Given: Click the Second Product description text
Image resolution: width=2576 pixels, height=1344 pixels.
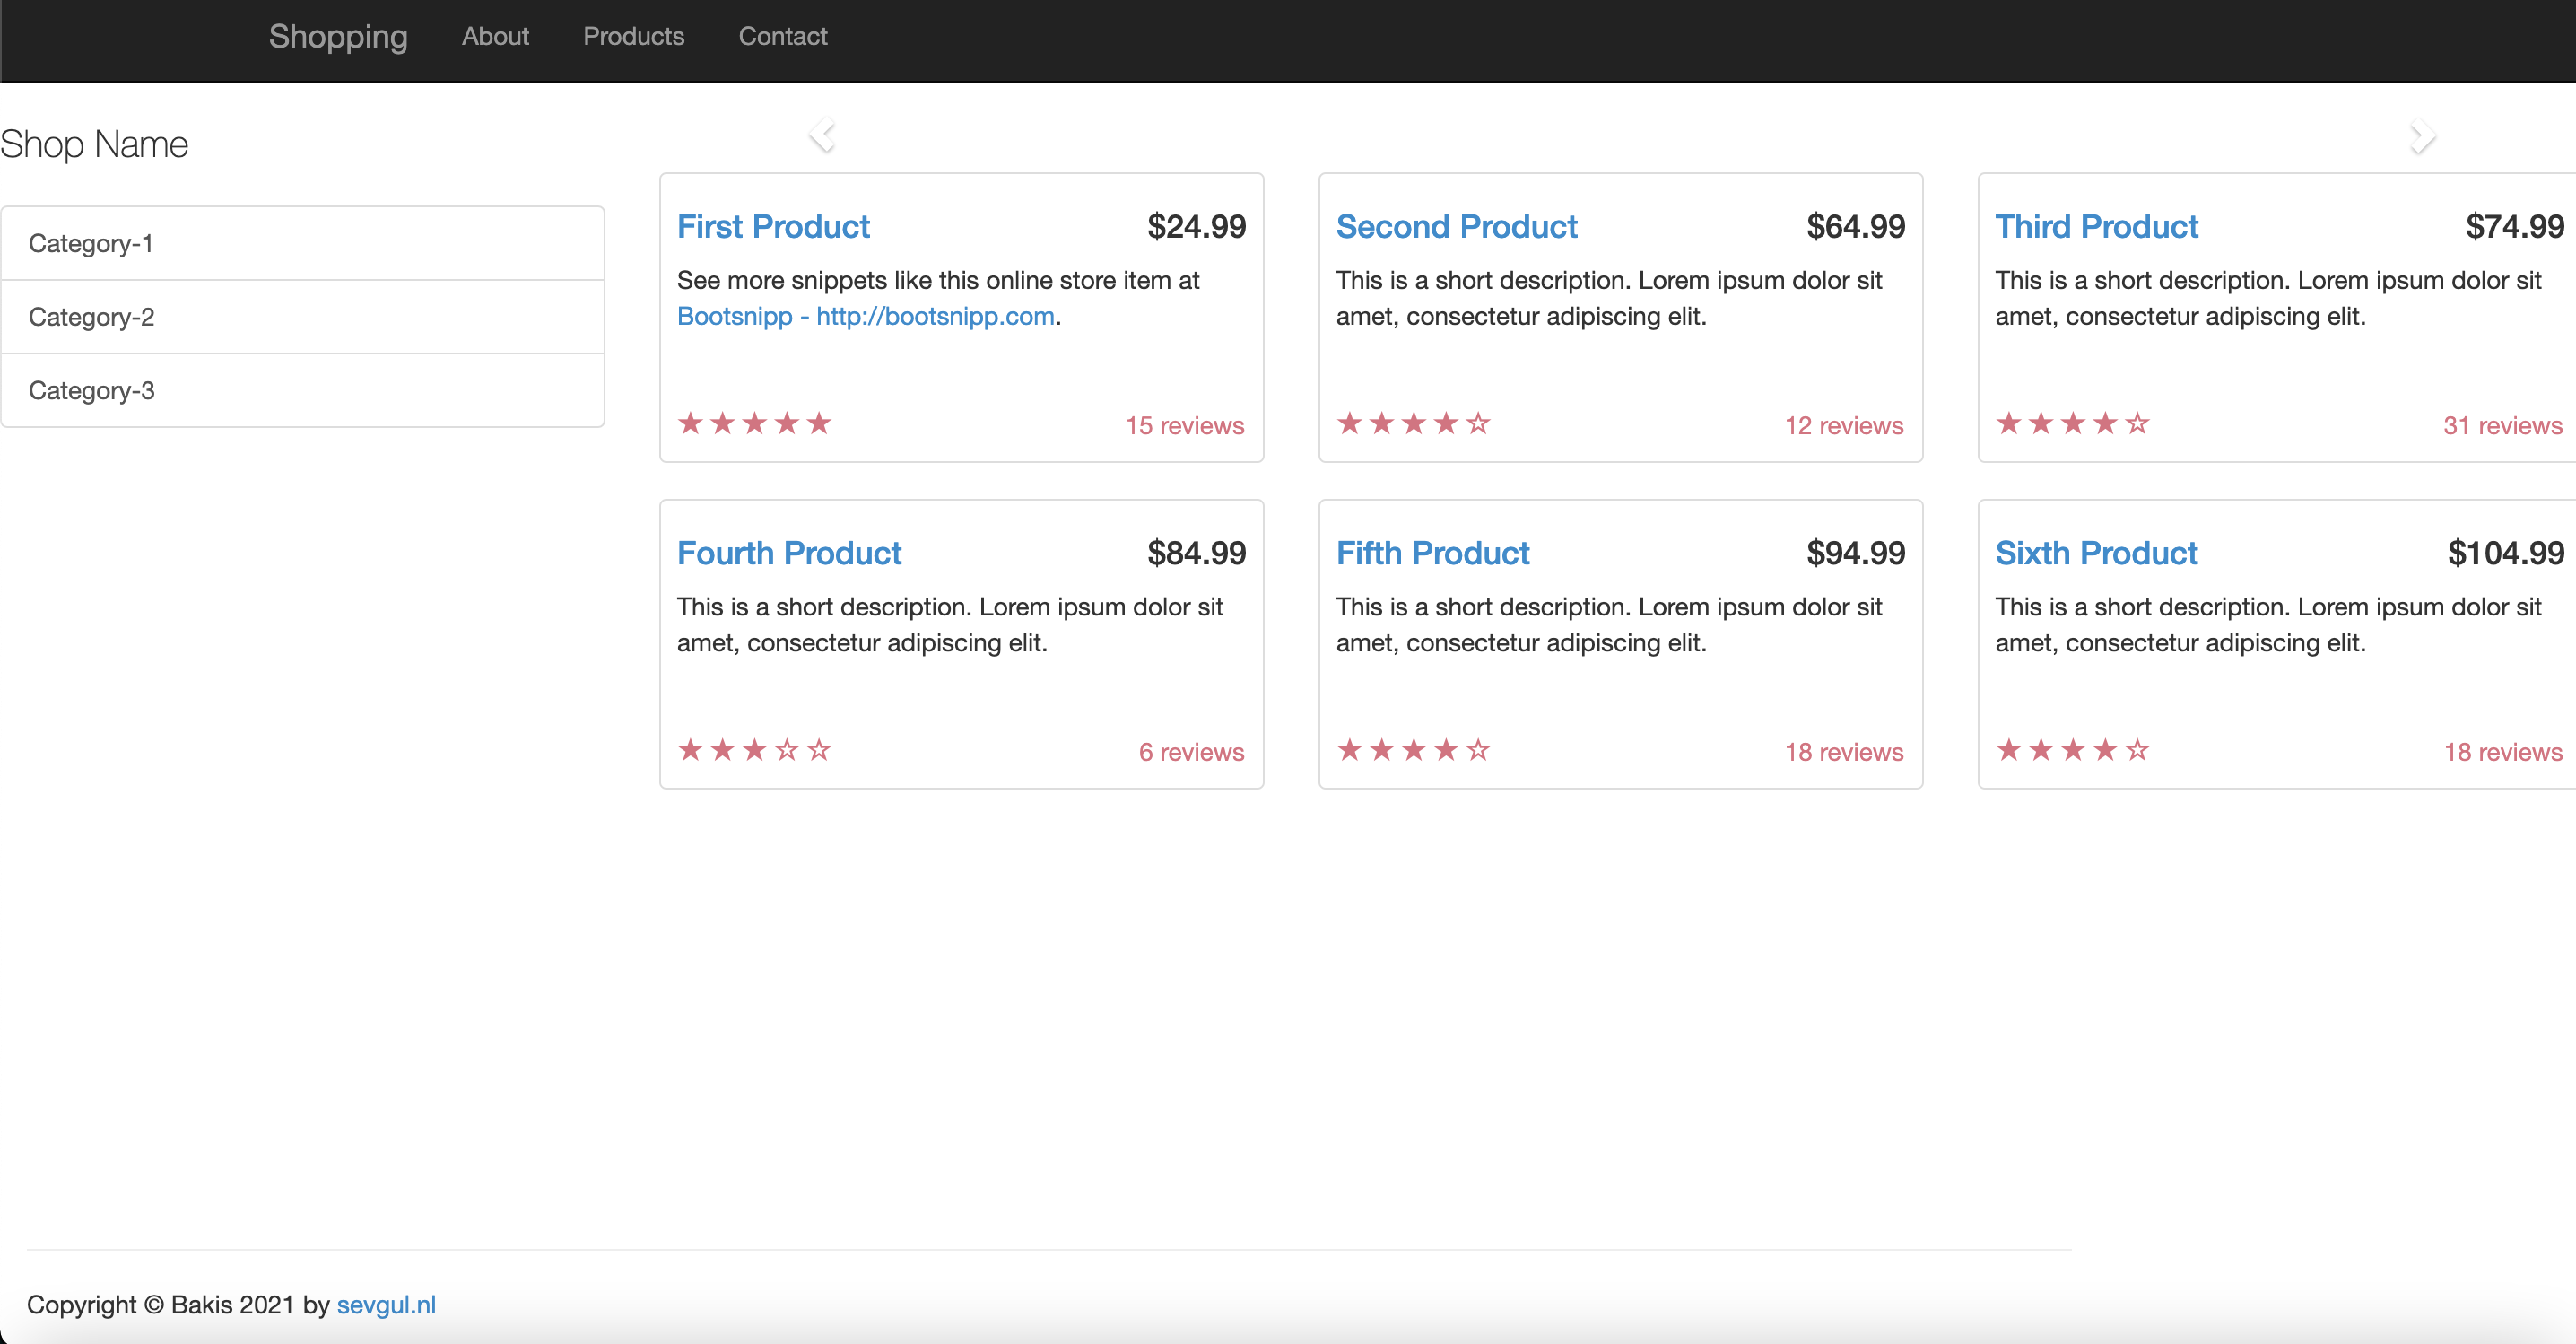Looking at the screenshot, I should 1609,298.
